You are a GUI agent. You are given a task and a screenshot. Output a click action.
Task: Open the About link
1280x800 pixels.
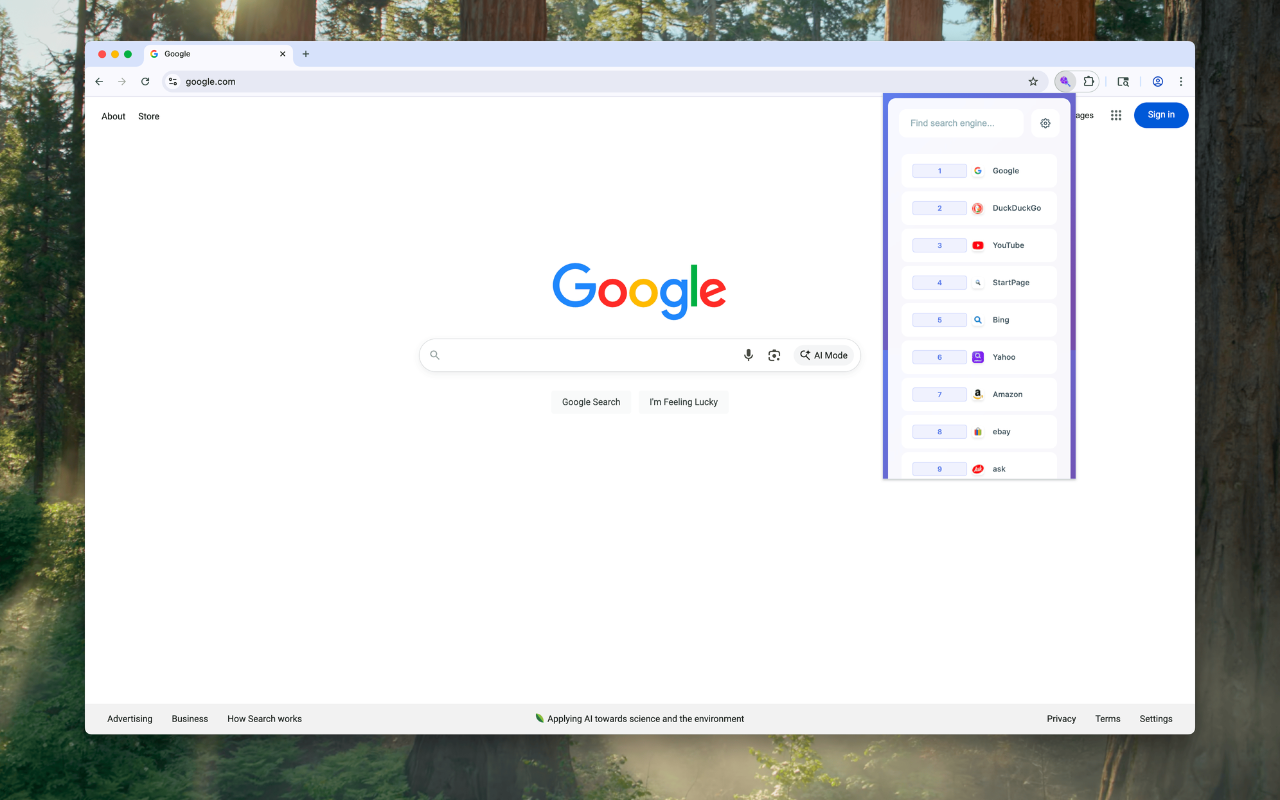(x=113, y=117)
